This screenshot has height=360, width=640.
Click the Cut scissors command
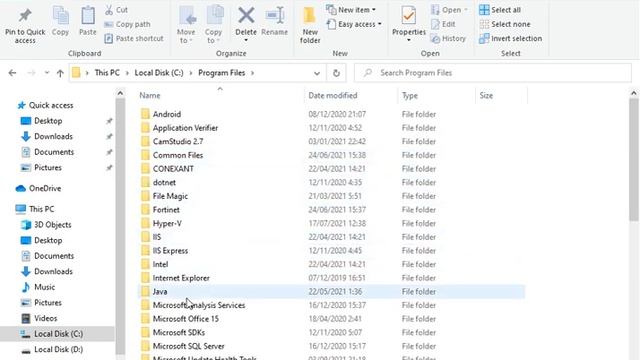click(x=116, y=10)
